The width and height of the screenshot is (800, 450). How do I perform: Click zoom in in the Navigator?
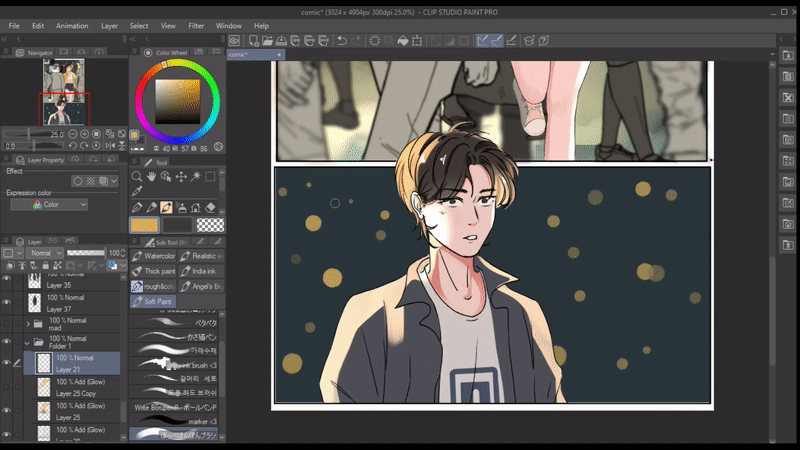point(84,134)
